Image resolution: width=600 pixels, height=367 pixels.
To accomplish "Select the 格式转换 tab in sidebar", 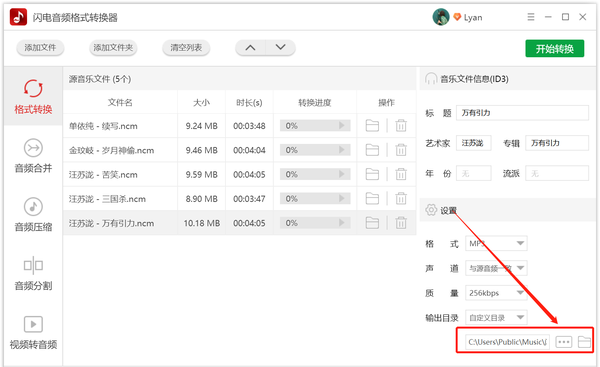I will pos(33,97).
